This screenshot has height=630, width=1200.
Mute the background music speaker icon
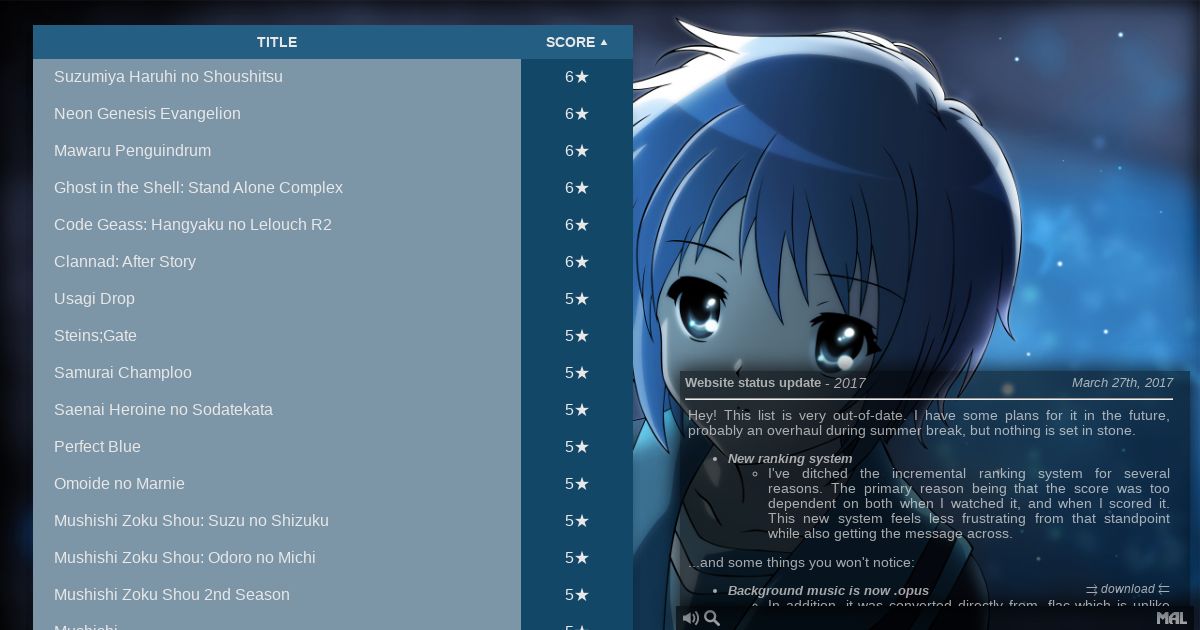point(690,618)
